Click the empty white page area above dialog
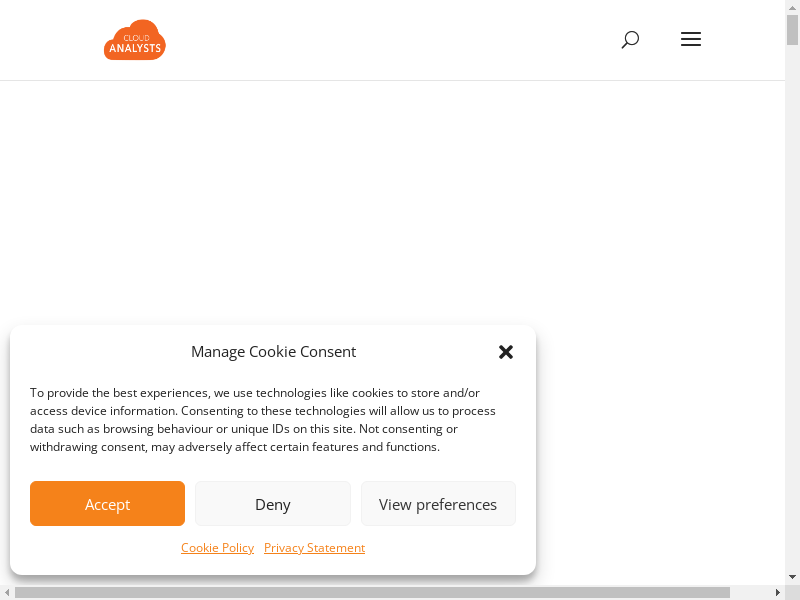 400,200
